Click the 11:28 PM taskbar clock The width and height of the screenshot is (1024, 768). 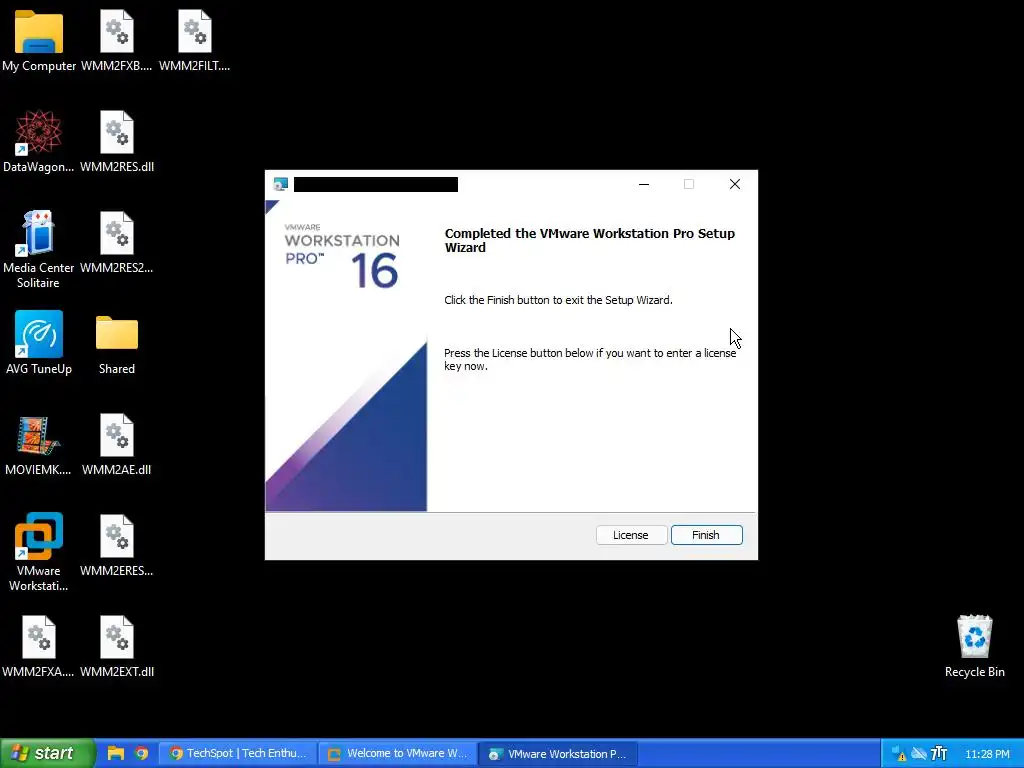tap(987, 754)
